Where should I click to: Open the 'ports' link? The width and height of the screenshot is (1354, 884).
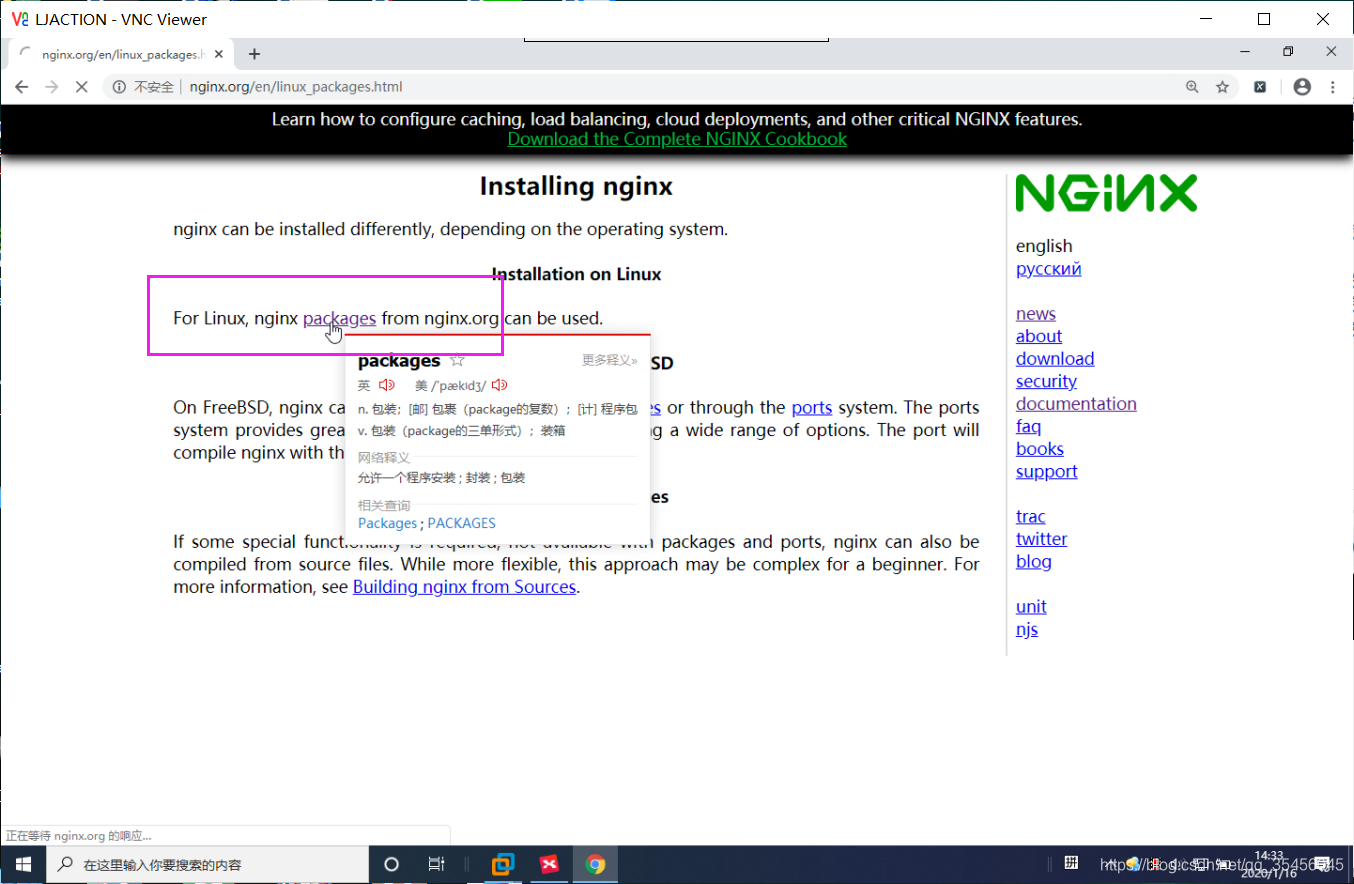812,407
